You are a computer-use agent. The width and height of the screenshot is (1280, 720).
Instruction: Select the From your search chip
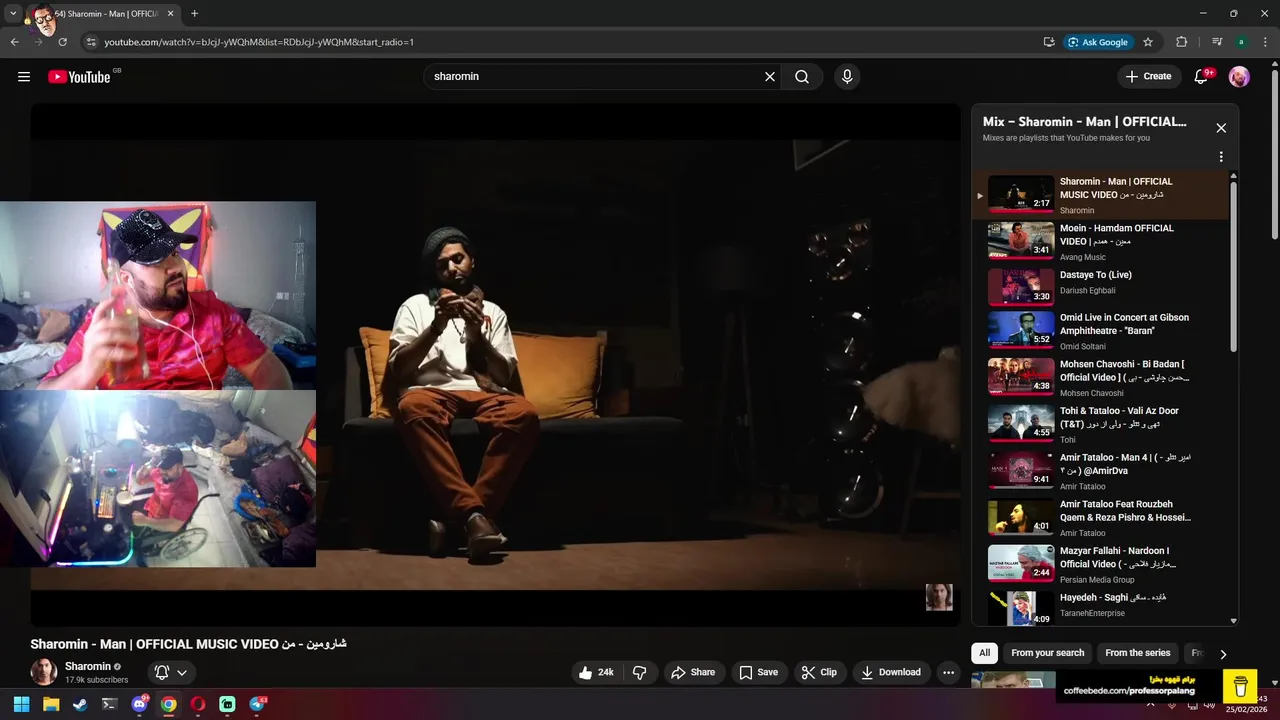click(1047, 653)
